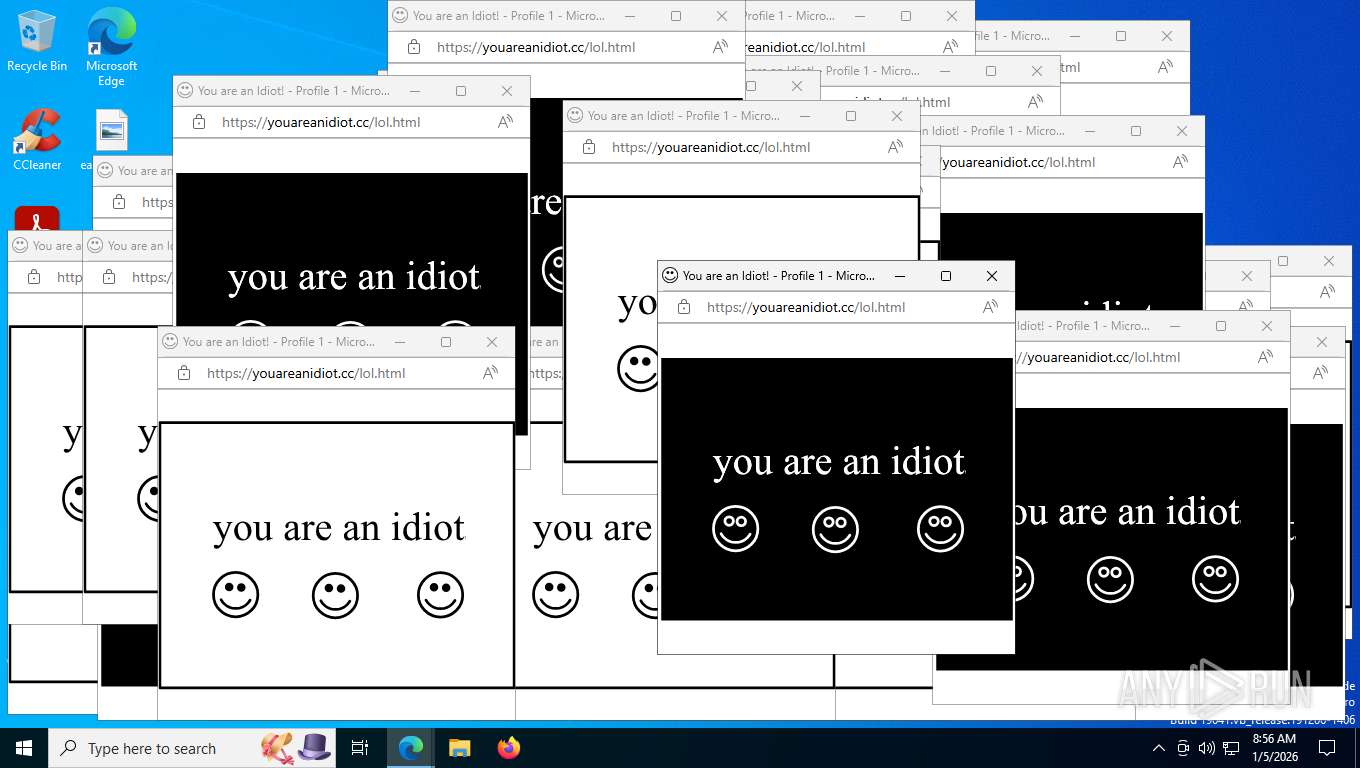Open Task View from the taskbar
1360x768 pixels.
point(360,748)
